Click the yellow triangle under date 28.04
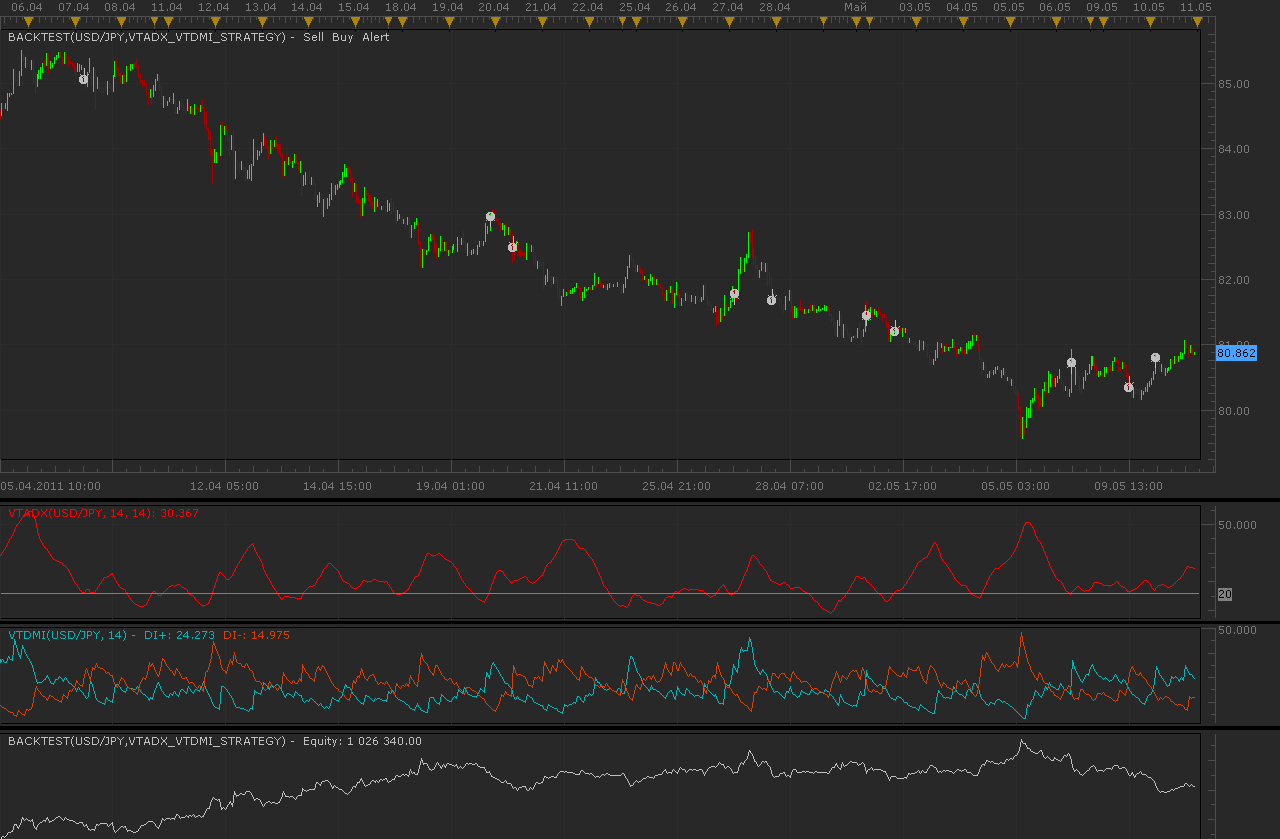 coord(775,20)
